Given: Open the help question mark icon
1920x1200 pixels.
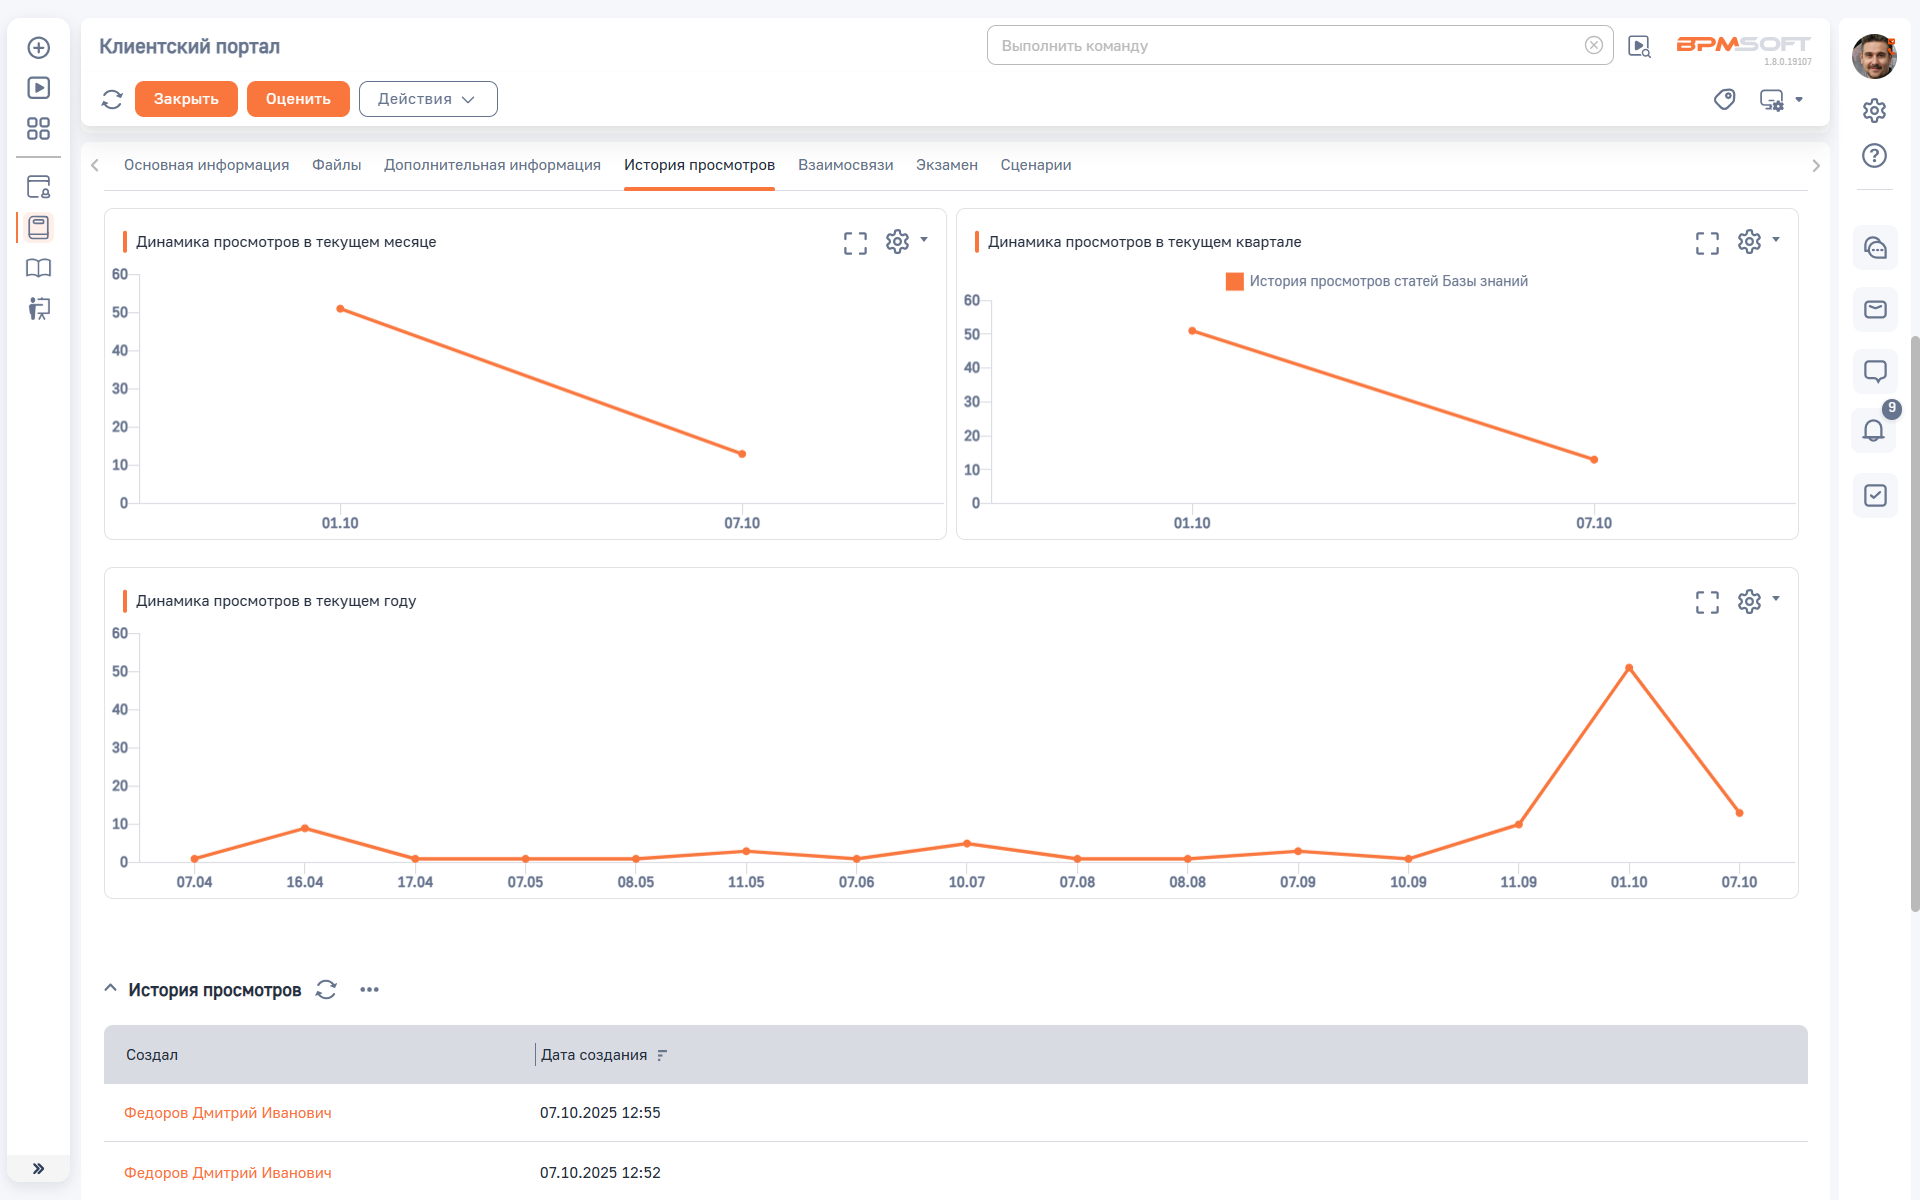Looking at the screenshot, I should click(1874, 156).
